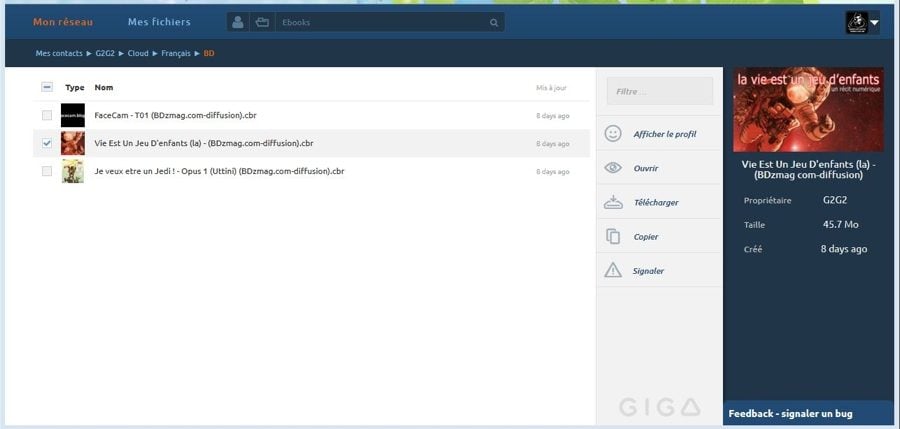Click the Signaler warning triangle icon
This screenshot has height=429, width=900.
tap(613, 270)
